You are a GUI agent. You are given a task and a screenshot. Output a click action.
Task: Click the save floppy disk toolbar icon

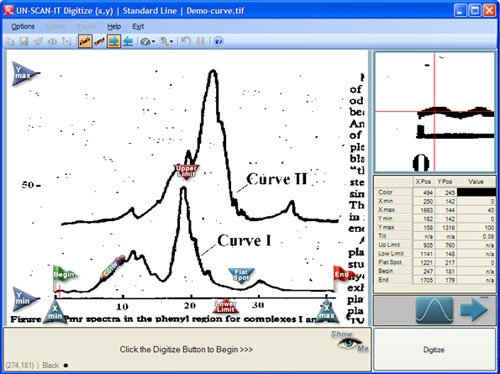pyautogui.click(x=24, y=42)
